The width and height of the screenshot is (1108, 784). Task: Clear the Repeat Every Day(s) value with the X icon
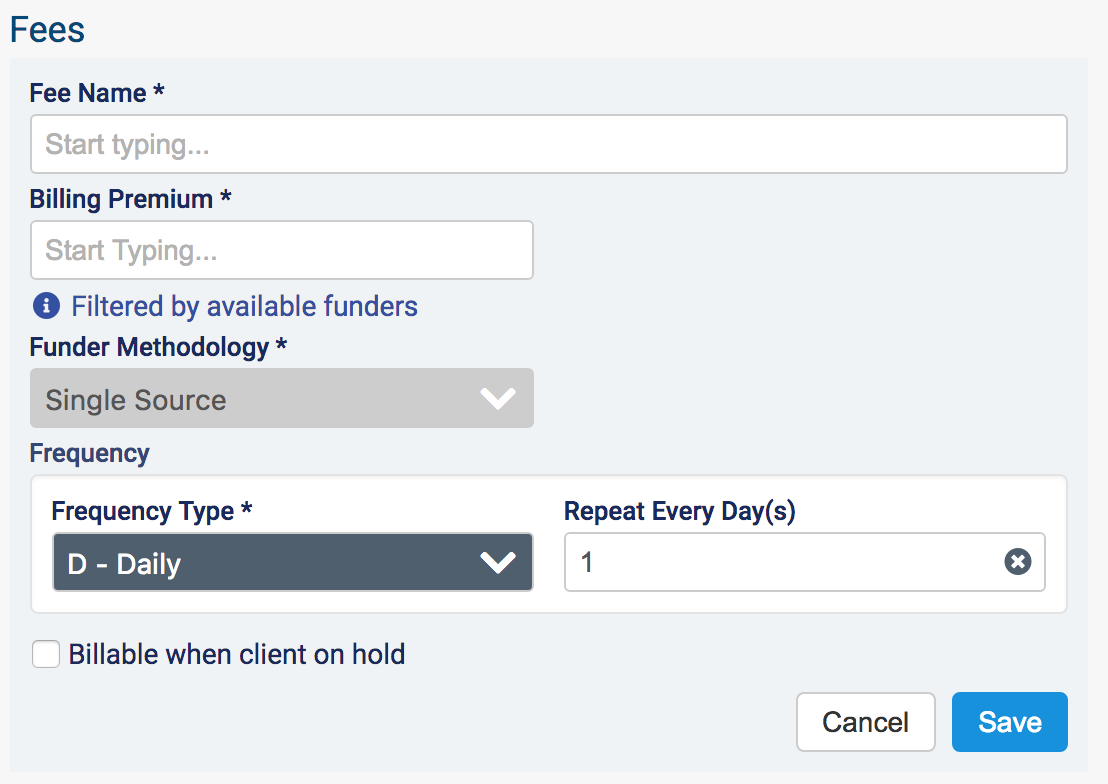(x=1017, y=562)
